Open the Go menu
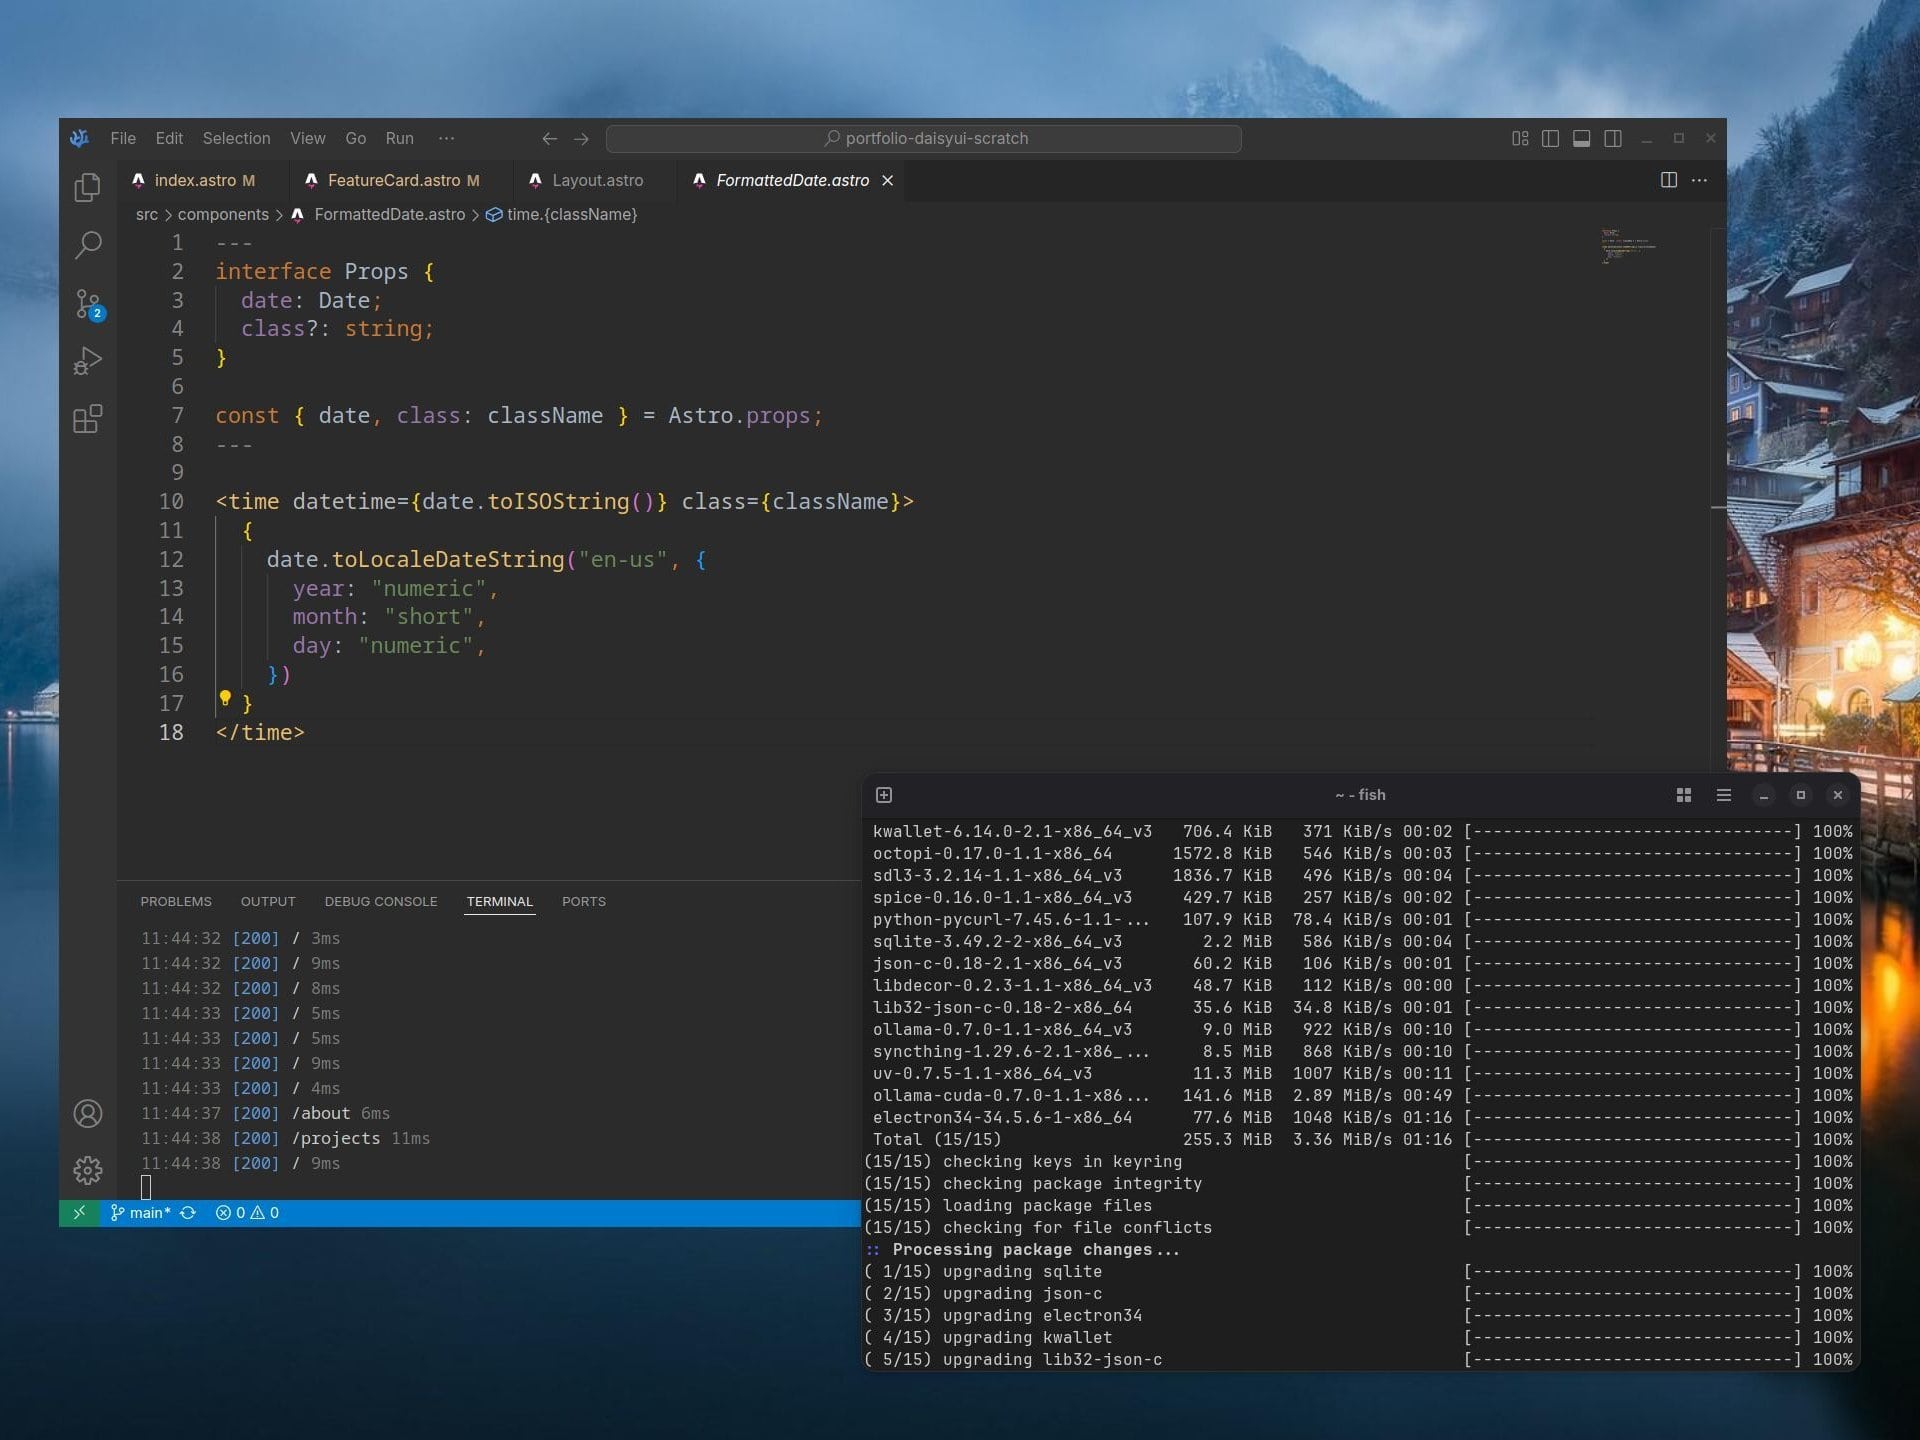Viewport: 1920px width, 1440px height. tap(355, 138)
